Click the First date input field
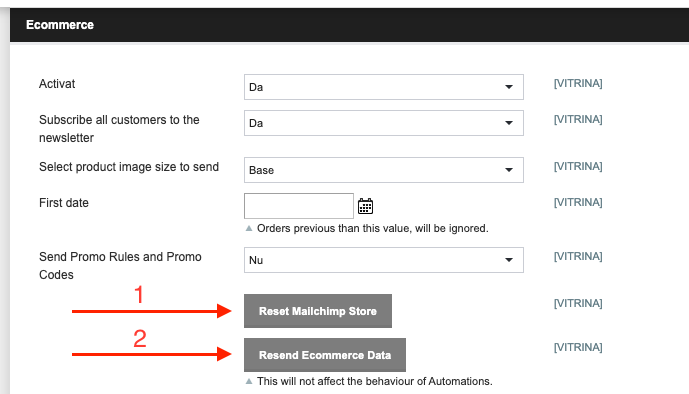 point(299,206)
